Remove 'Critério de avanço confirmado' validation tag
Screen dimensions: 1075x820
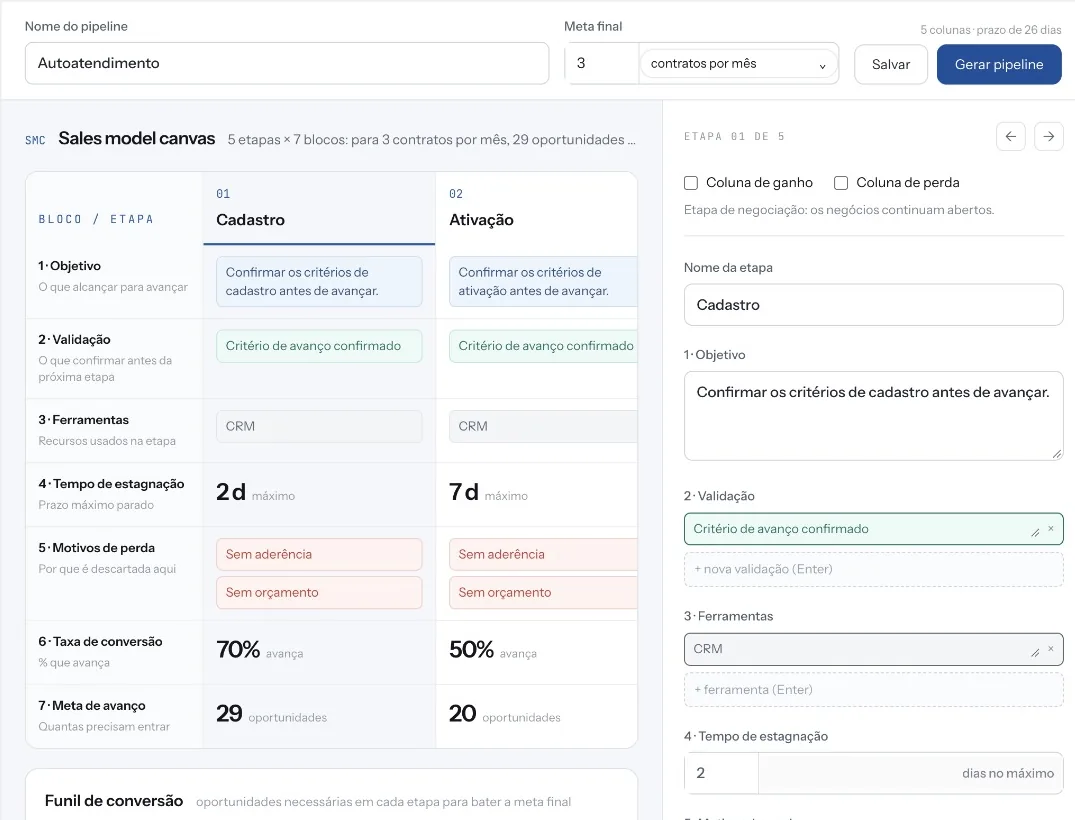1050,529
